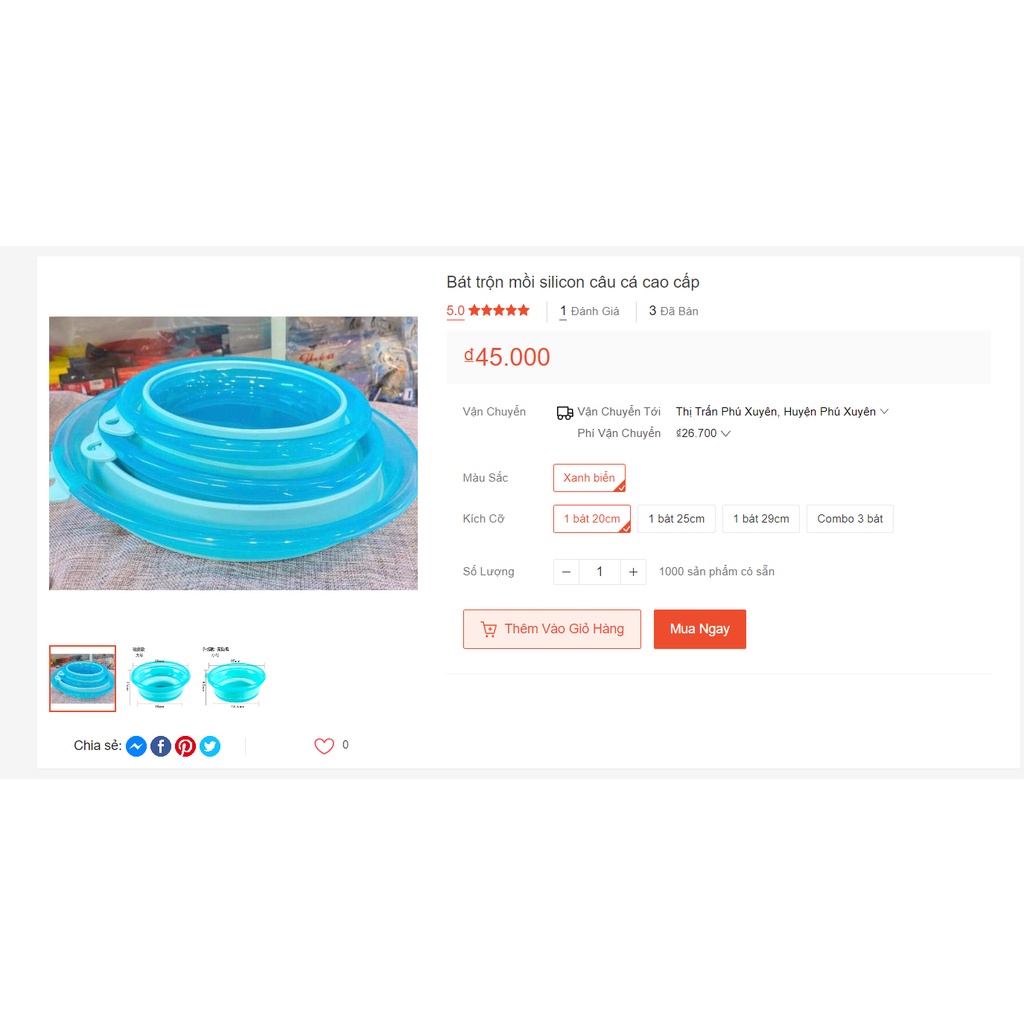The height and width of the screenshot is (1024, 1024).
Task: Expand the shipping fee ₫26.700 dropdown
Action: tap(703, 433)
